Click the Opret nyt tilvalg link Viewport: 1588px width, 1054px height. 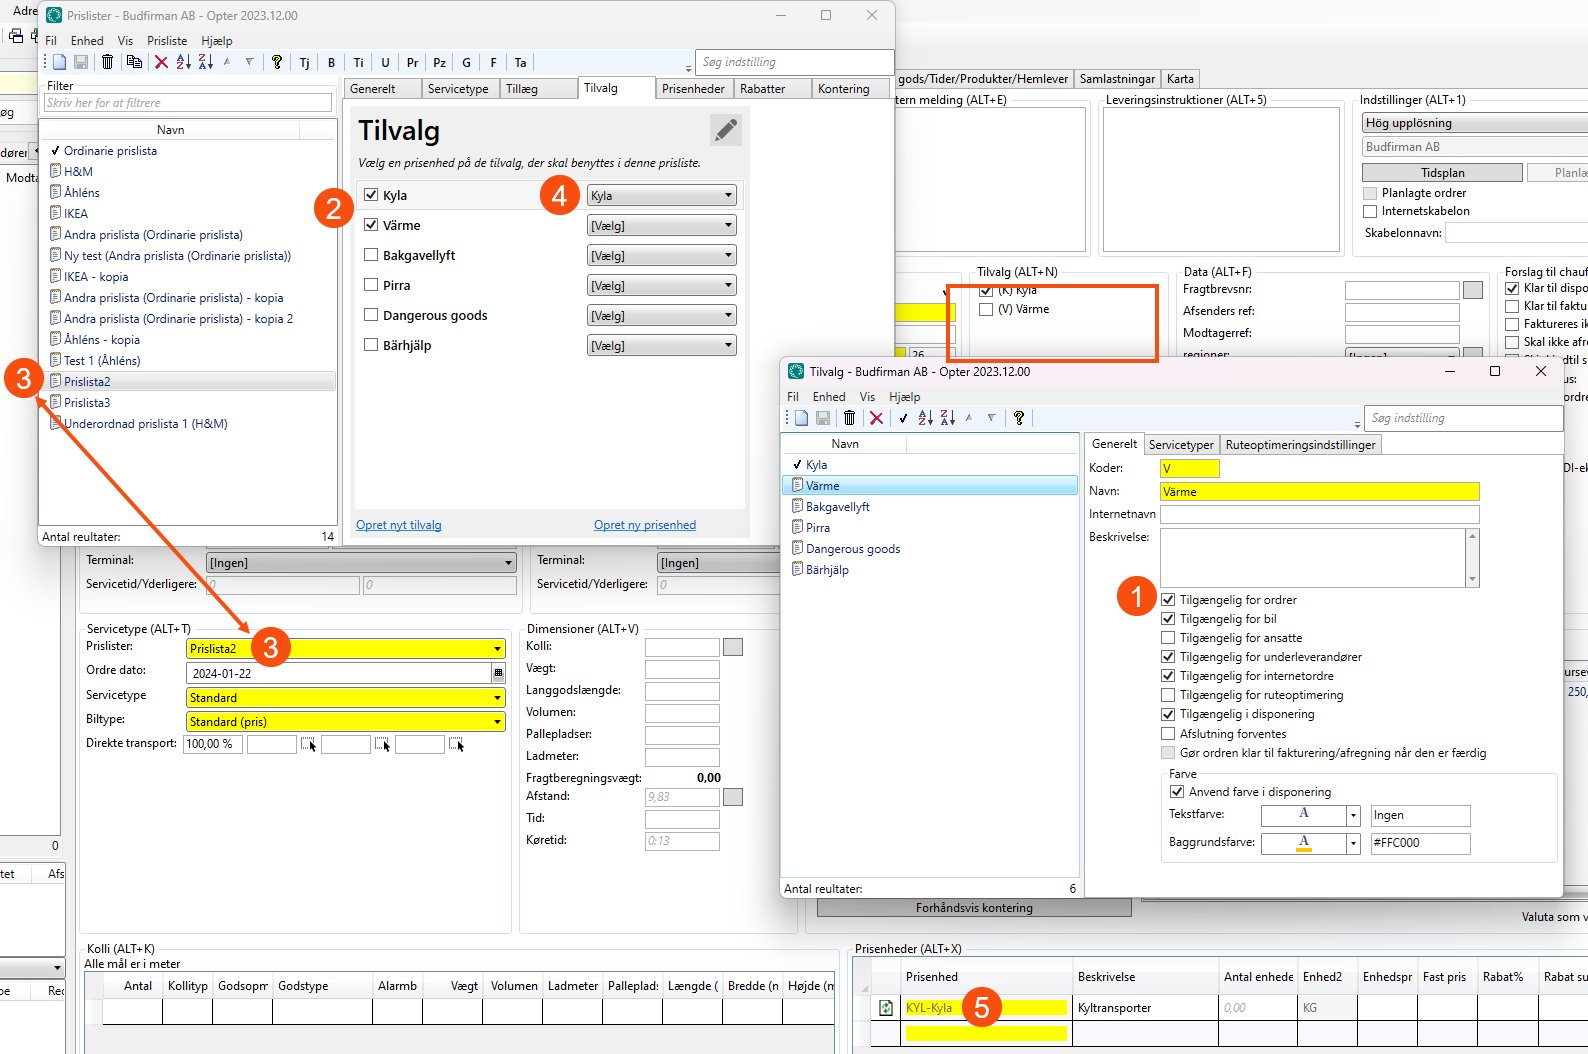coord(398,525)
